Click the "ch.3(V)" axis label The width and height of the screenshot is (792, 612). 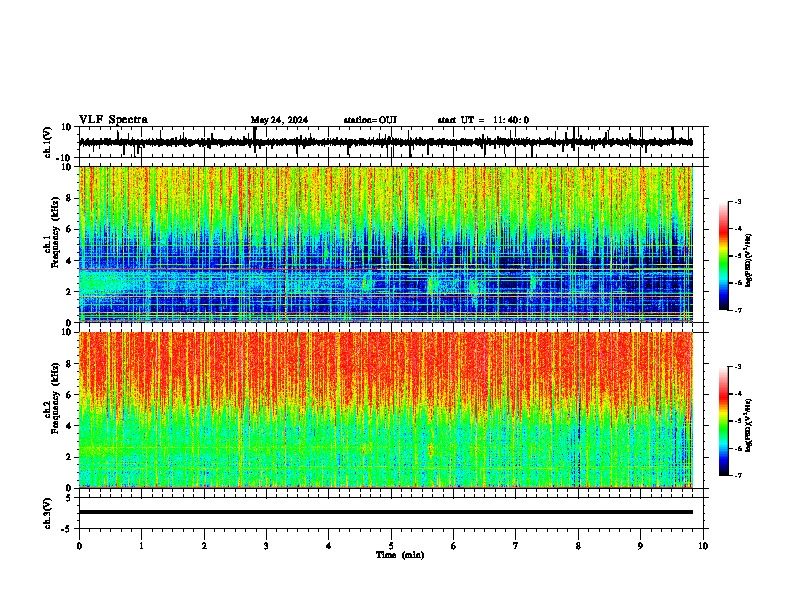pyautogui.click(x=48, y=513)
